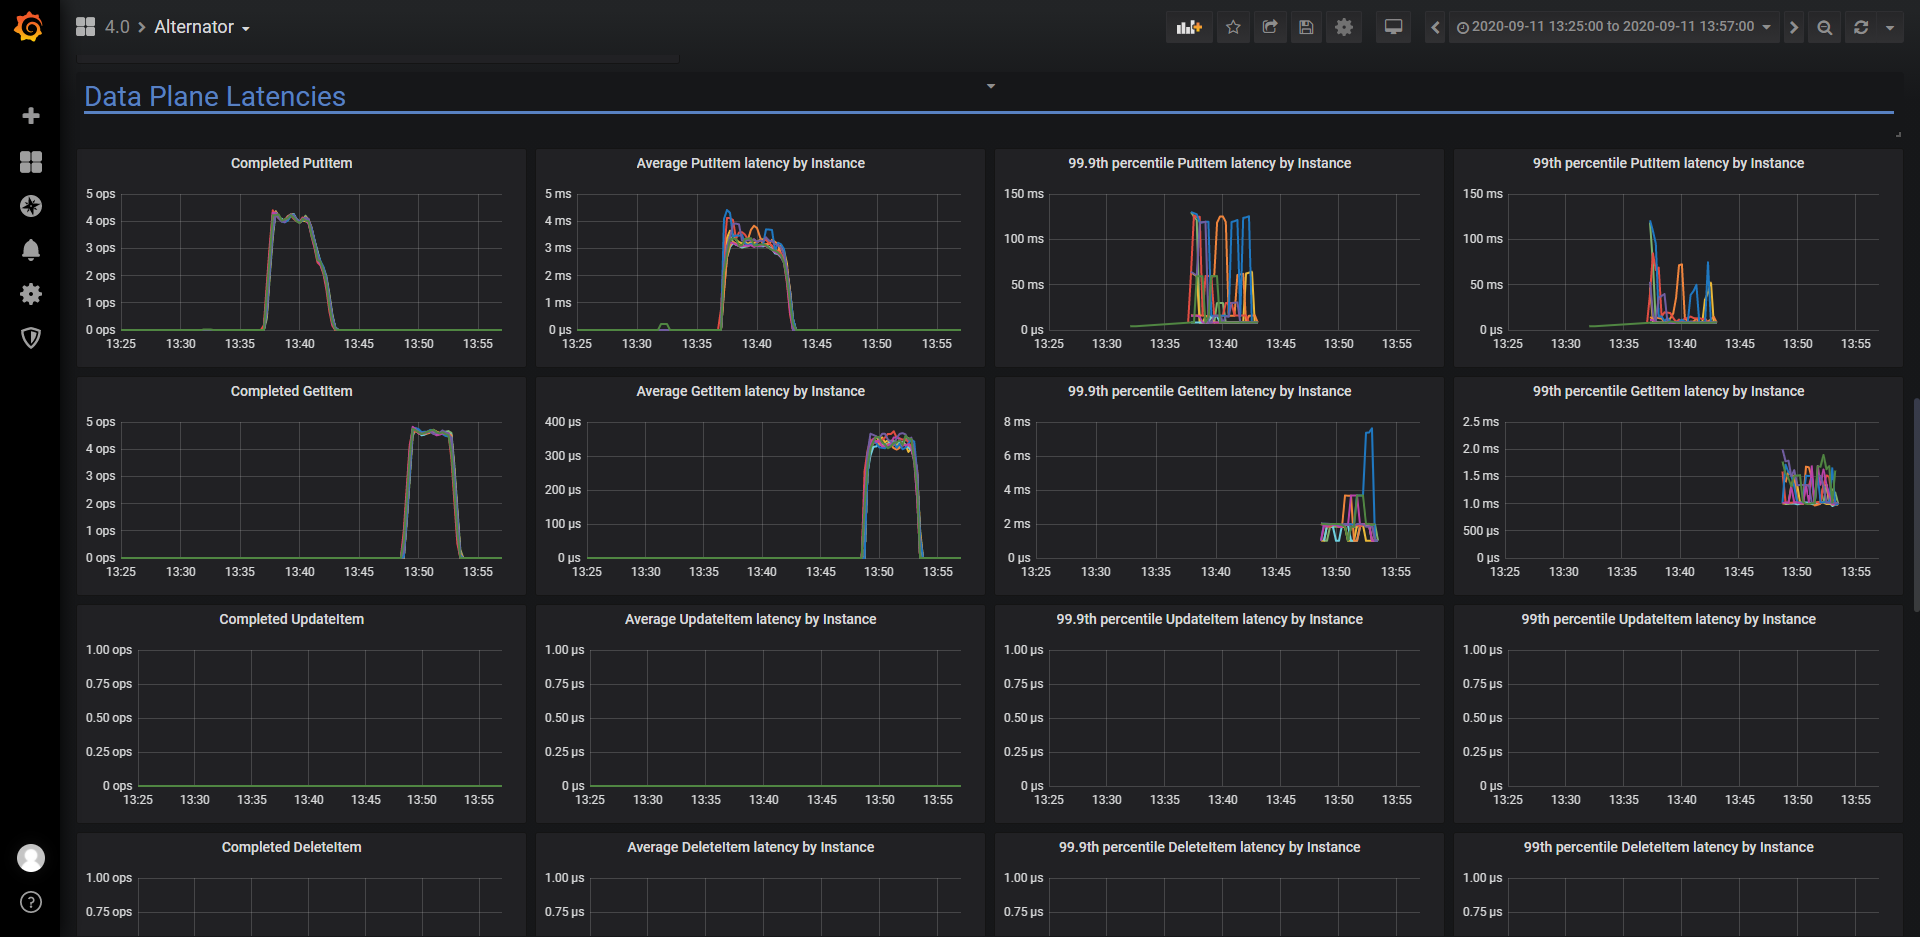Open the time range picker dropdown
The image size is (1920, 937).
pyautogui.click(x=1613, y=27)
